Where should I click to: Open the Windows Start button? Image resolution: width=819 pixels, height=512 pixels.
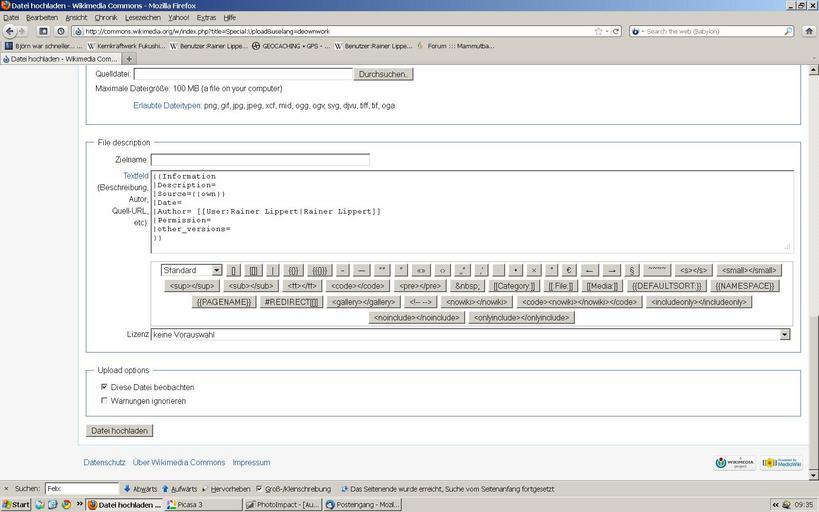(16, 505)
